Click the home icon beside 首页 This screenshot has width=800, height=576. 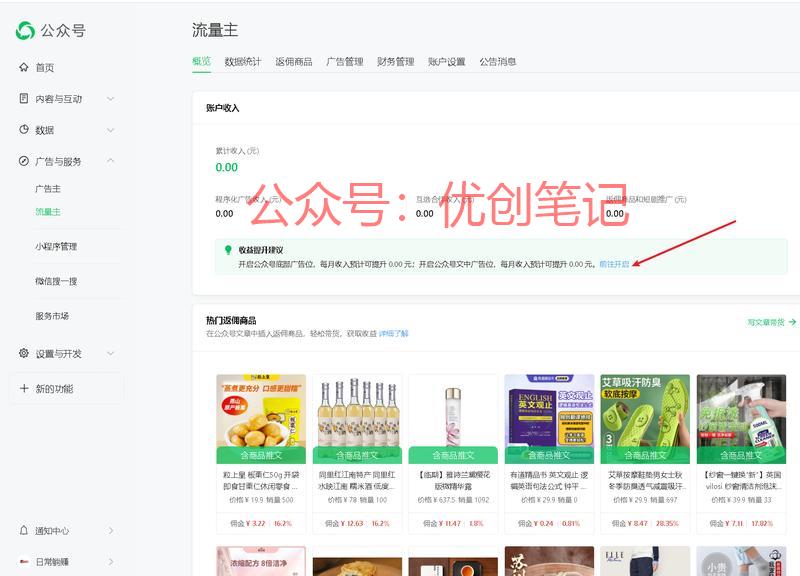pos(23,67)
